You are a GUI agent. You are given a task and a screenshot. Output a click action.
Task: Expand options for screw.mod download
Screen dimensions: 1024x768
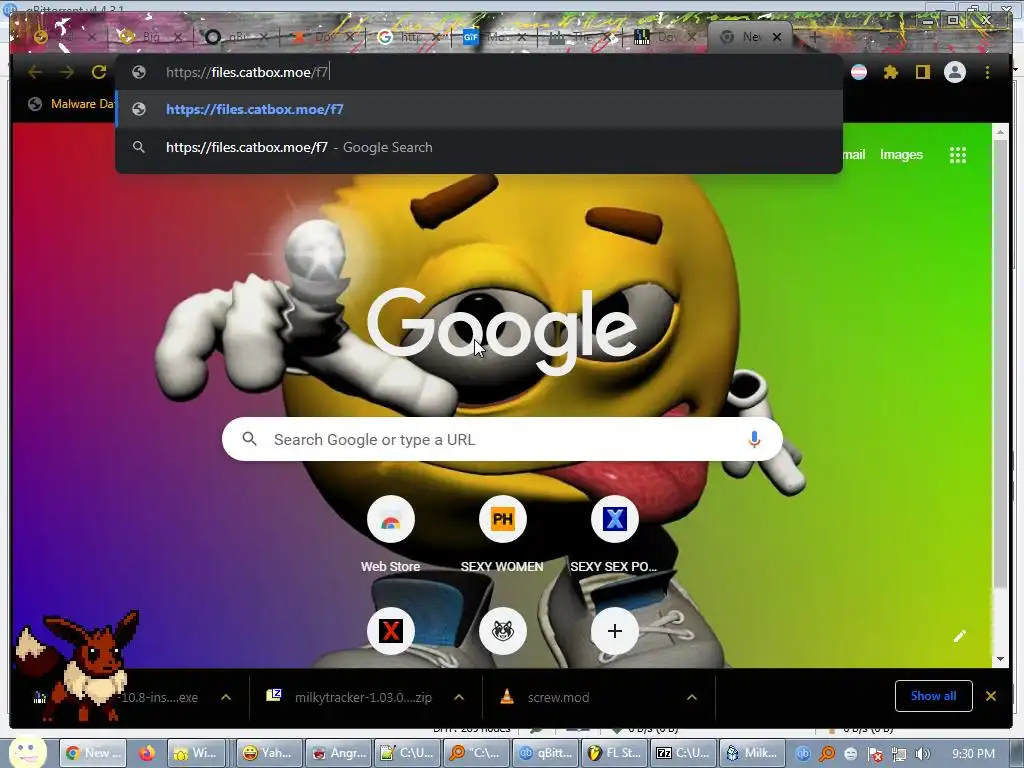pyautogui.click(x=692, y=697)
